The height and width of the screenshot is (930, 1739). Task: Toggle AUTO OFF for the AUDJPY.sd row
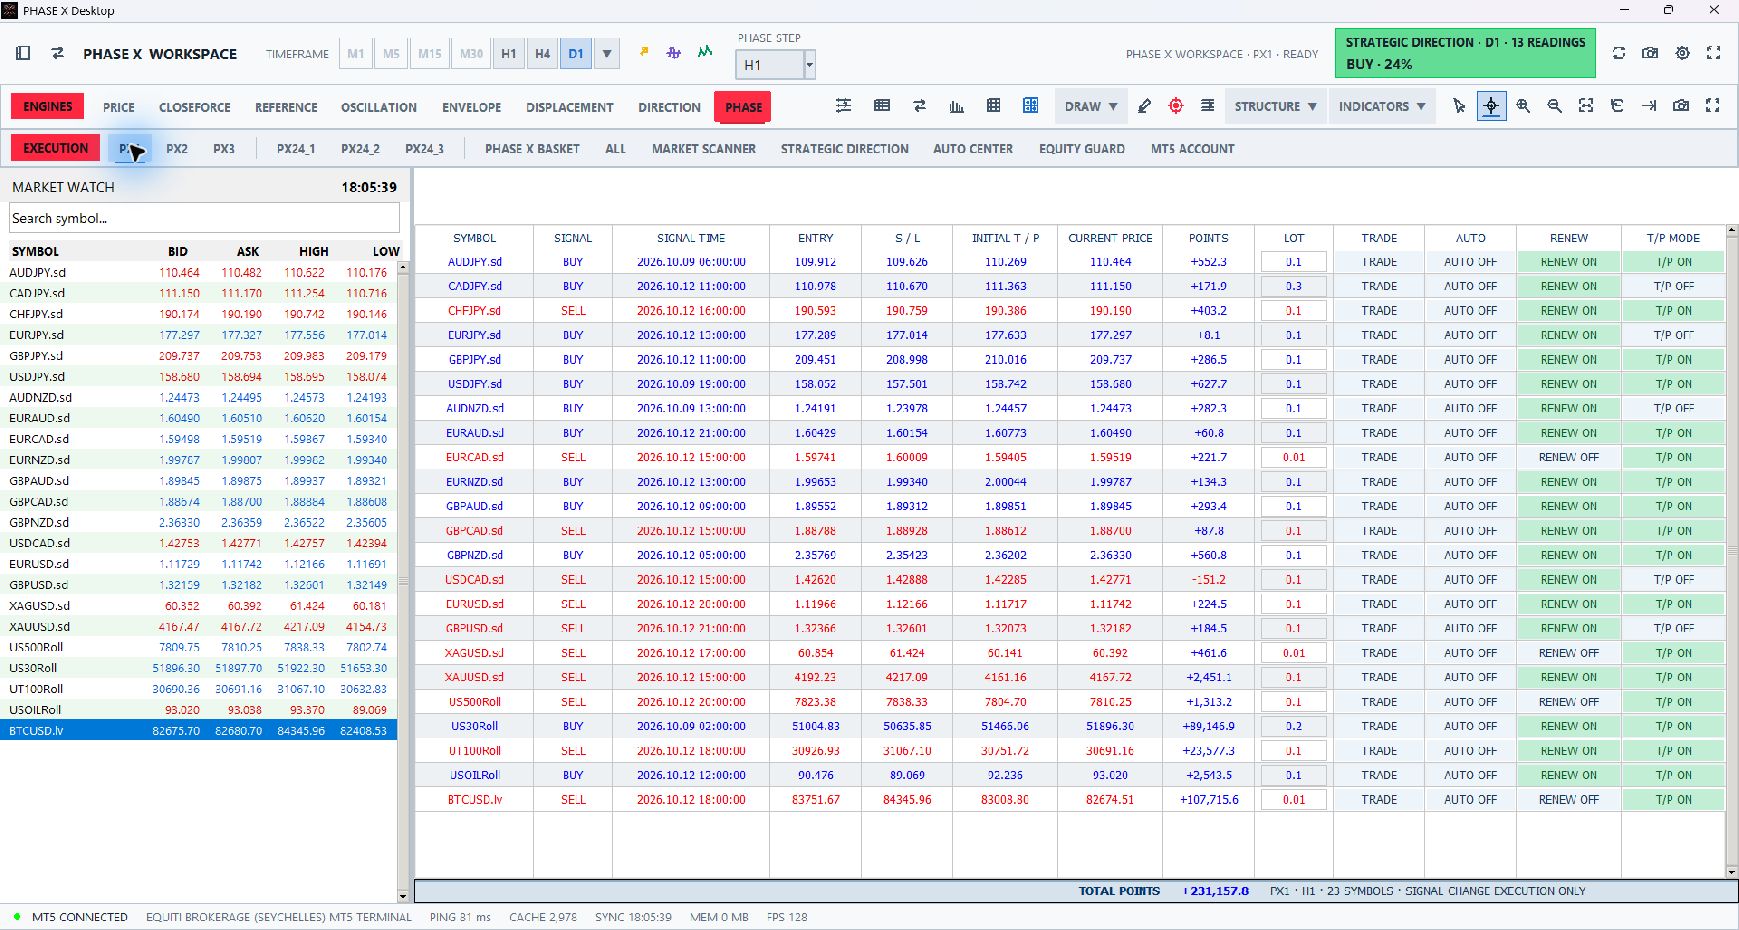(x=1470, y=262)
